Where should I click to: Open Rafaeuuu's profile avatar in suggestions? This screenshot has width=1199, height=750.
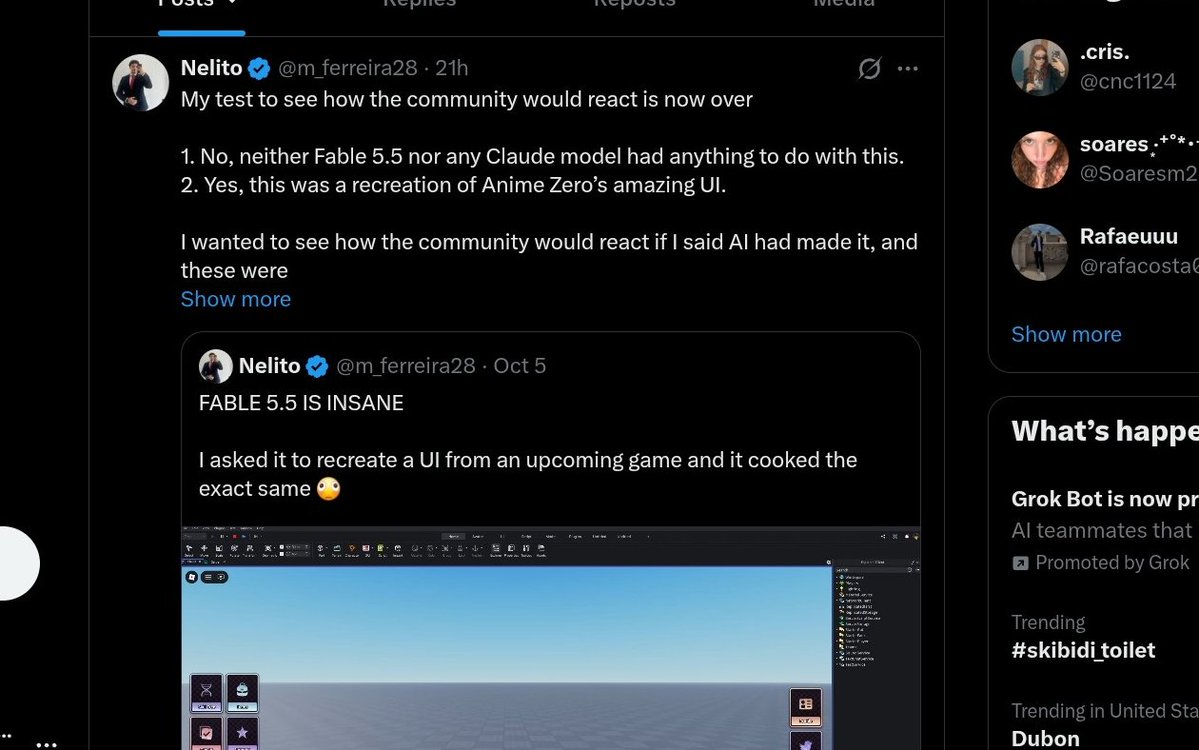1040,252
